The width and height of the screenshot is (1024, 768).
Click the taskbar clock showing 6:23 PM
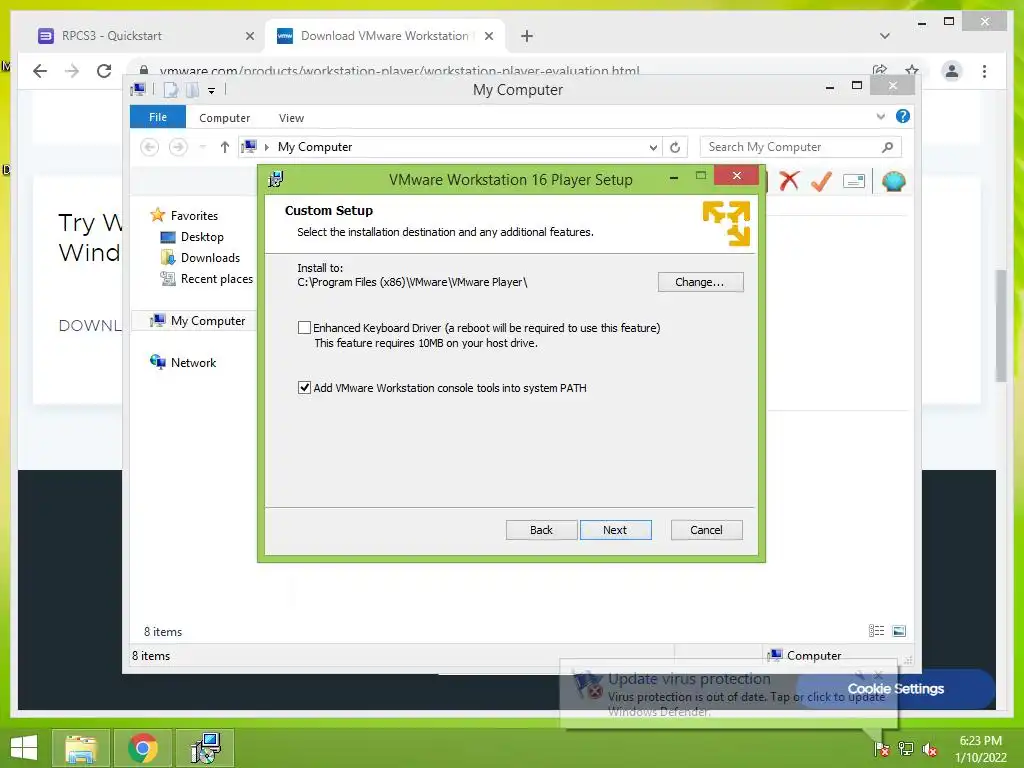(x=980, y=748)
